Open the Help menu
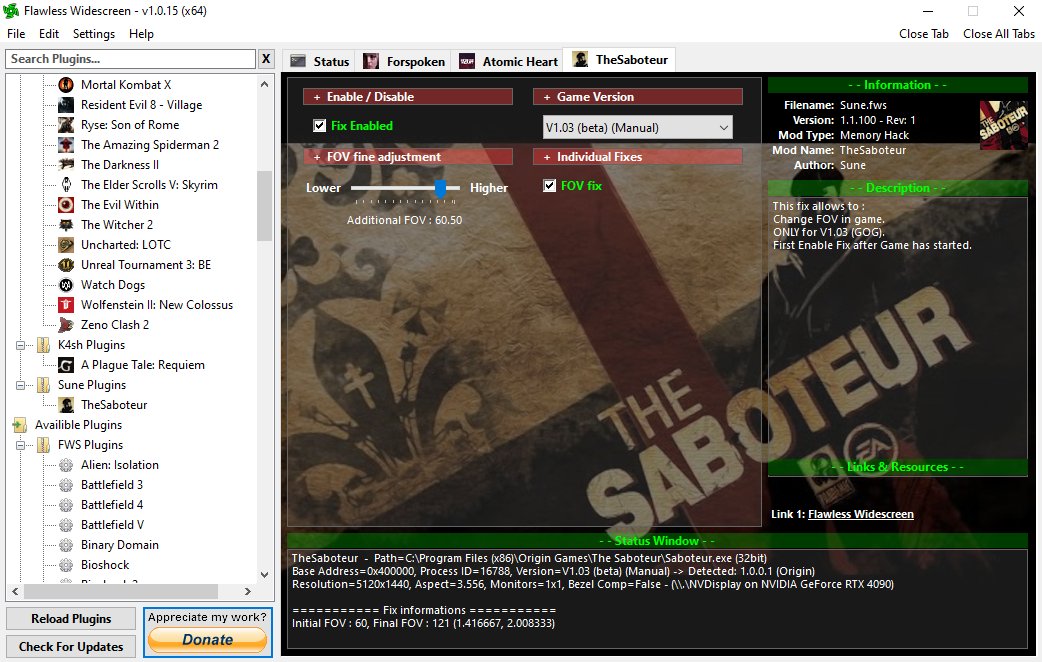Viewport: 1042px width, 662px height. (141, 34)
